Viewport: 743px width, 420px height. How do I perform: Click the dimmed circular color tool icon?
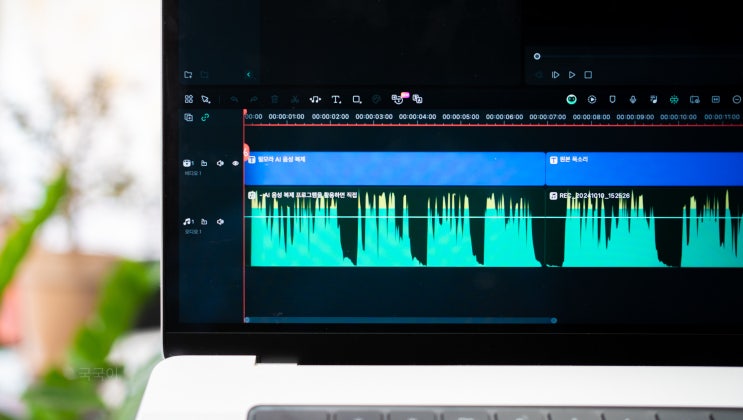click(x=376, y=99)
